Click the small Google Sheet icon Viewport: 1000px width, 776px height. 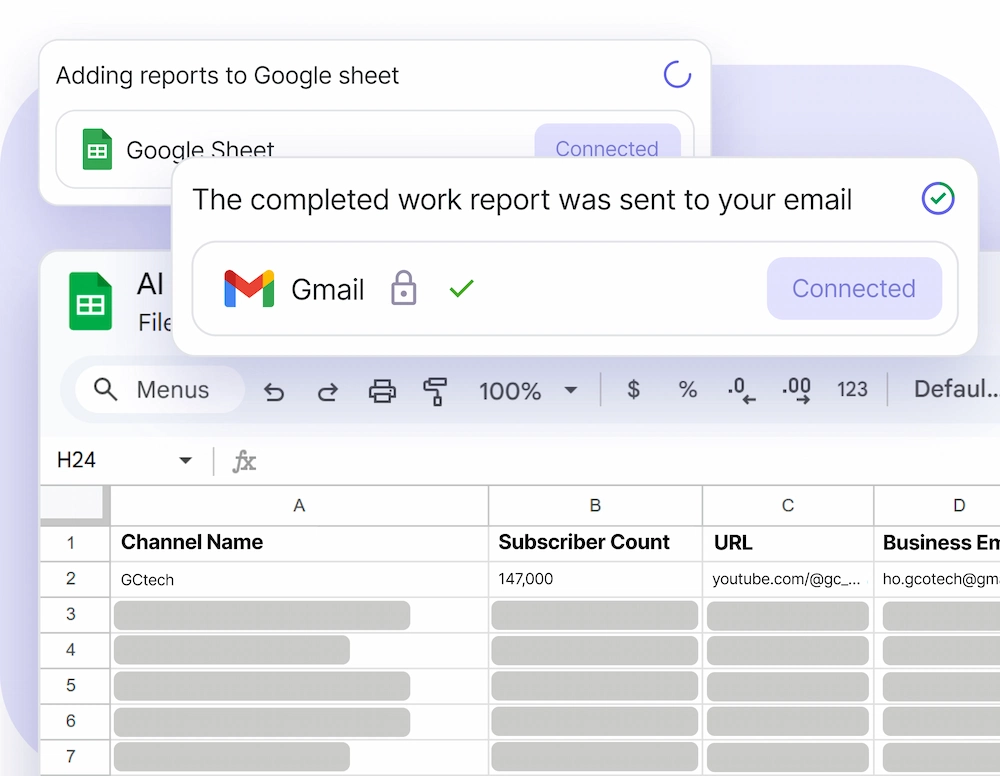click(97, 149)
